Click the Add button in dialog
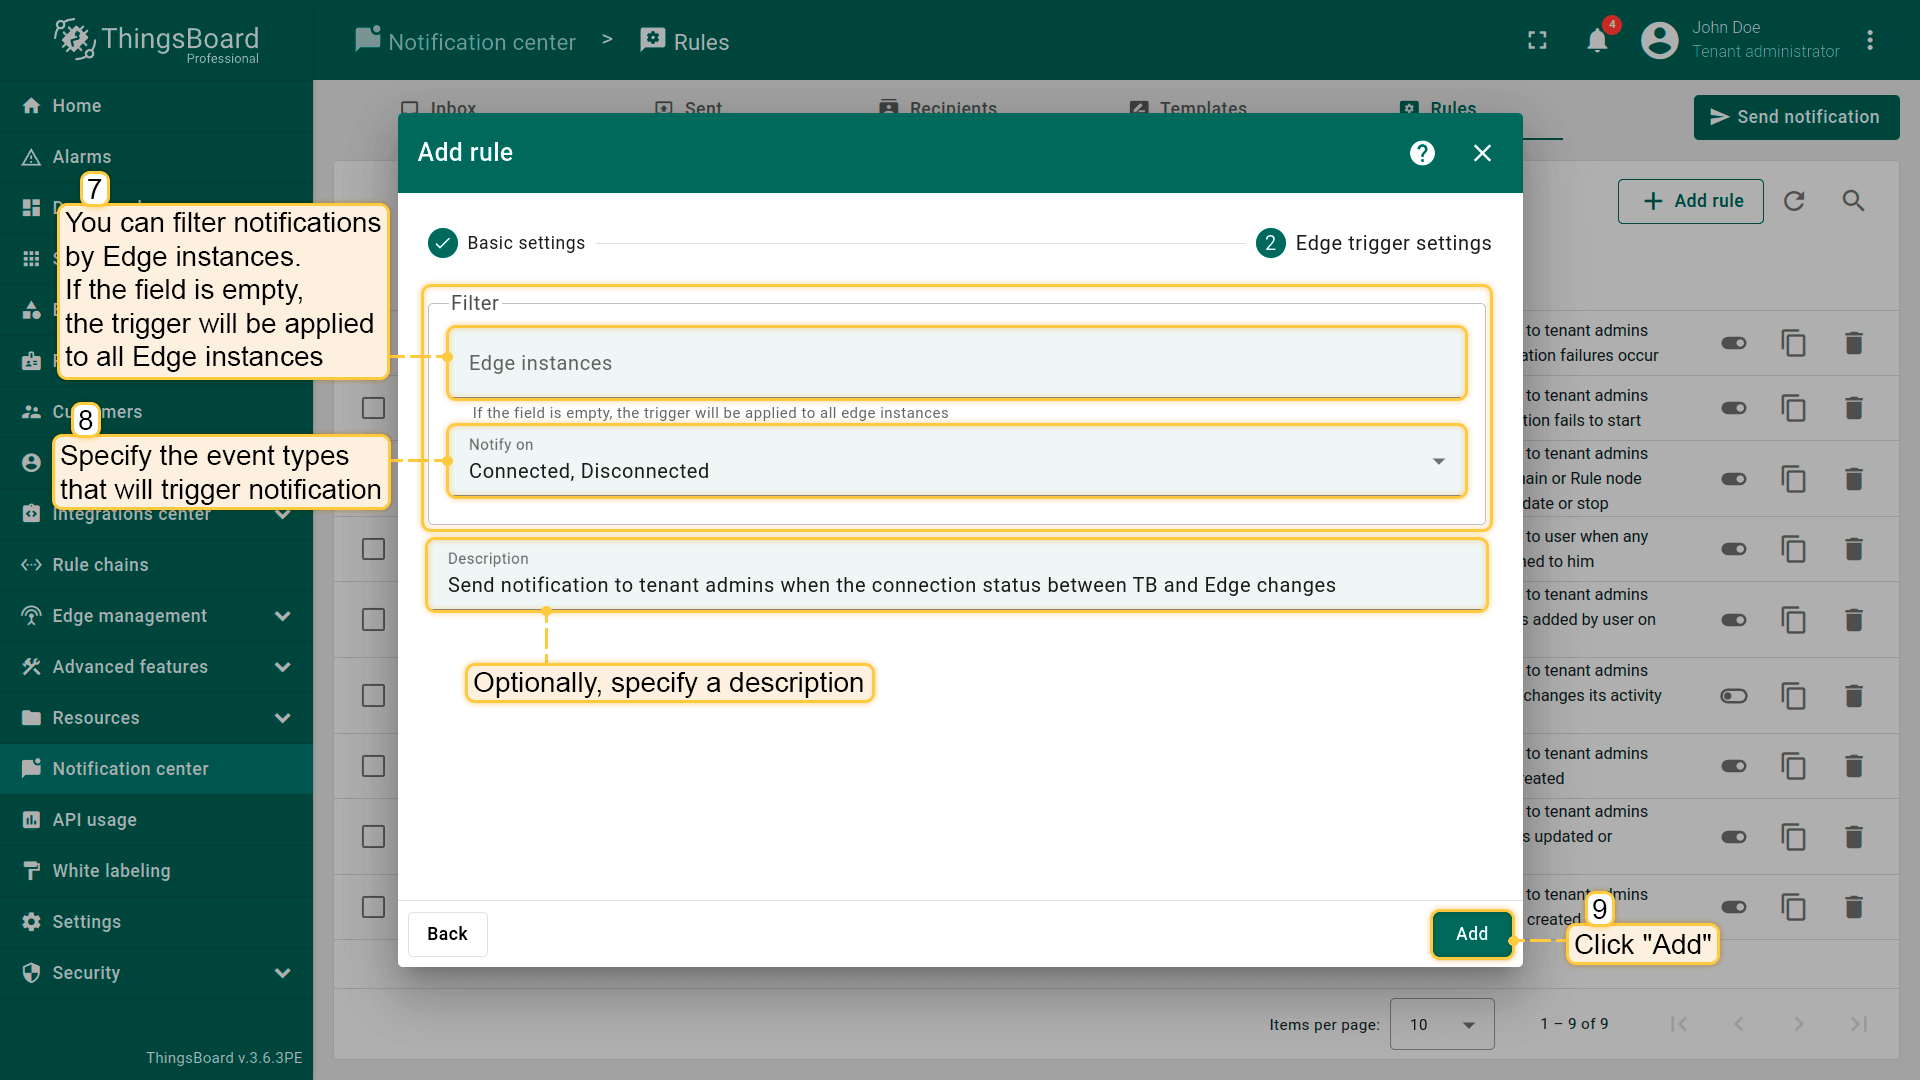Viewport: 1920px width, 1080px height. coord(1471,934)
